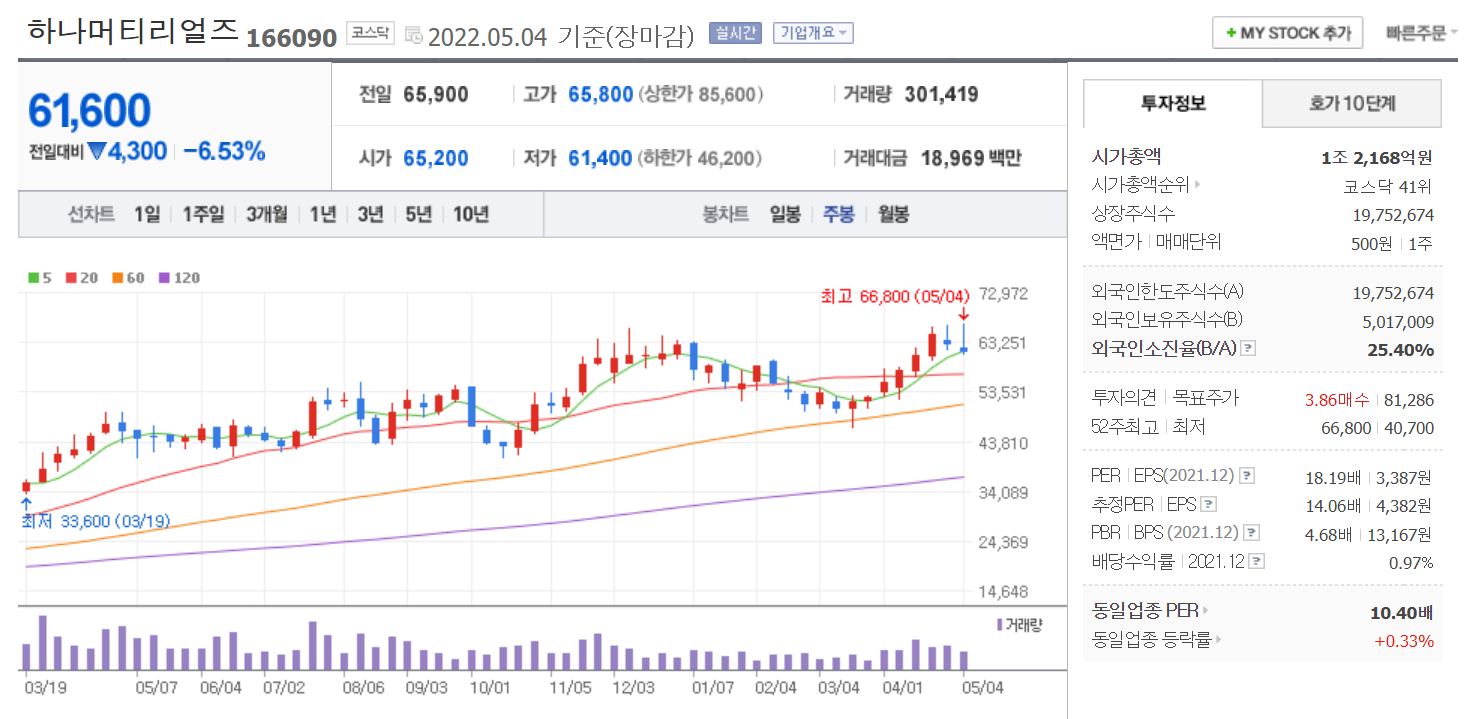Click the 거래량 value 301,419
The height and width of the screenshot is (719, 1475).
941,95
